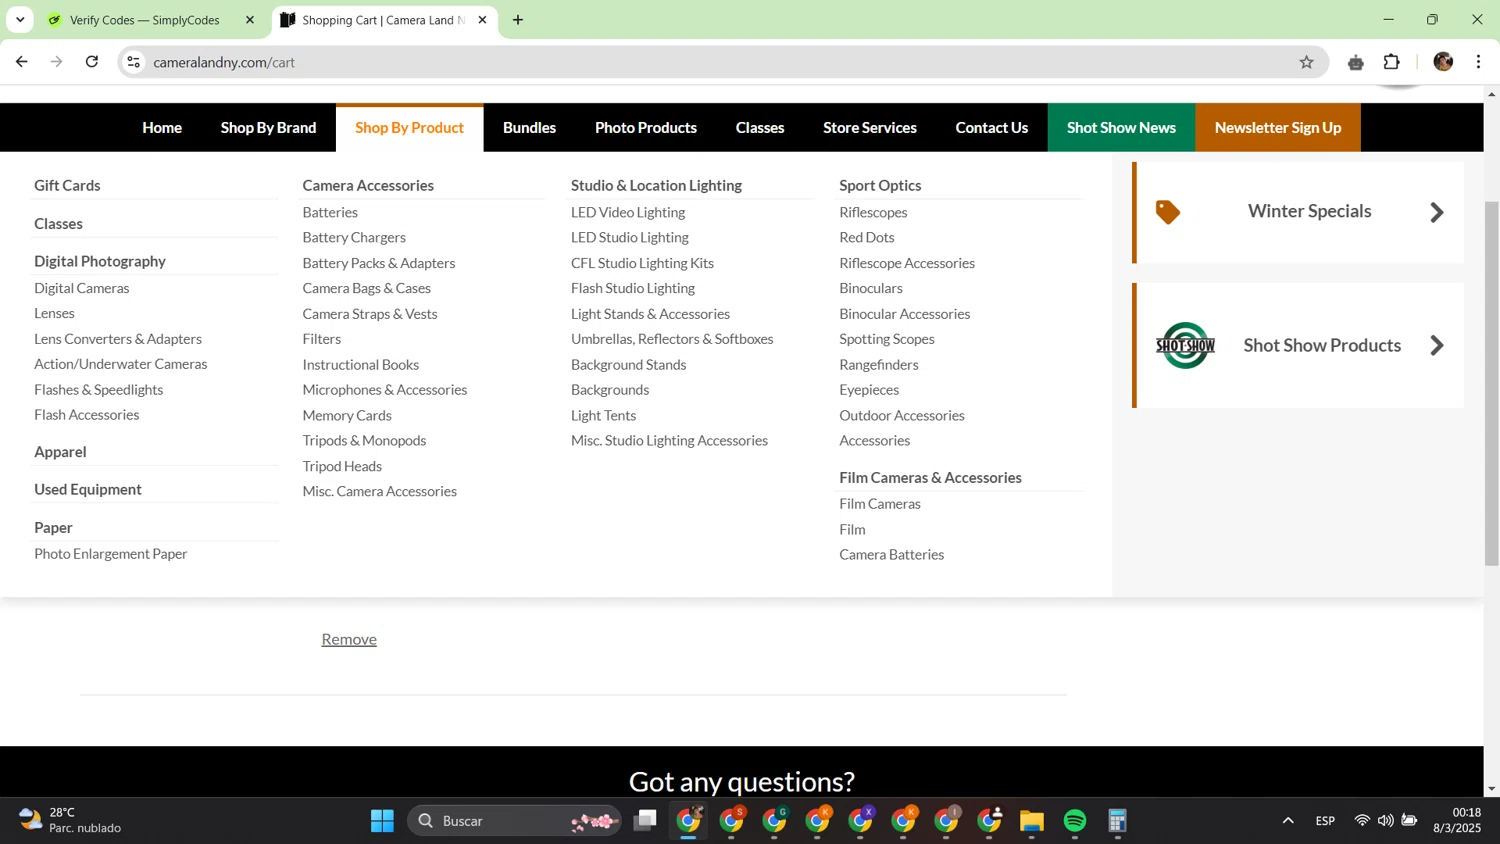Click the Winter Specials chevron arrow
The height and width of the screenshot is (844, 1500).
[x=1437, y=212]
